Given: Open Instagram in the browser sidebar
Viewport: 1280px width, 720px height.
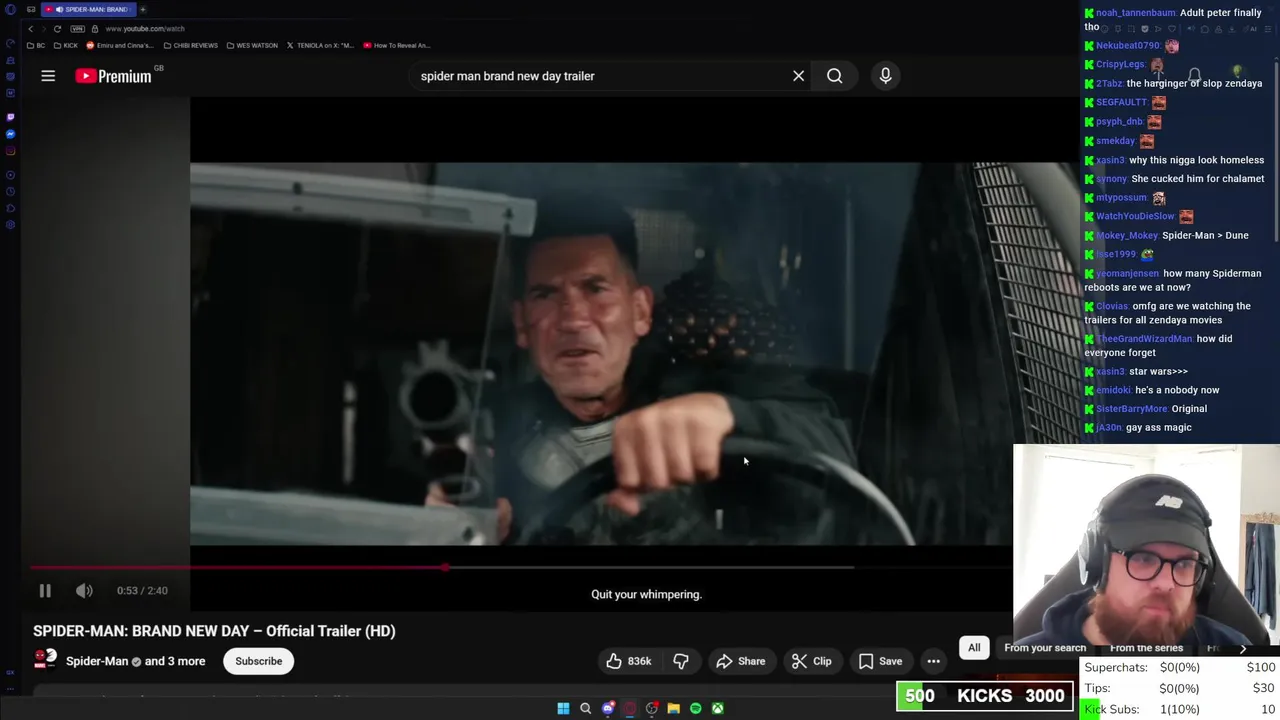Looking at the screenshot, I should [x=11, y=151].
